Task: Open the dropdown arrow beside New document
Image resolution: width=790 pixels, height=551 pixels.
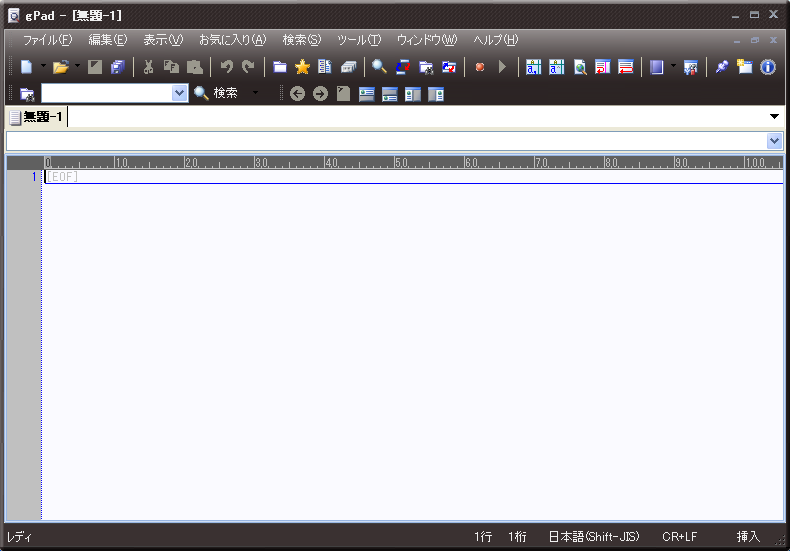Action: [43, 67]
